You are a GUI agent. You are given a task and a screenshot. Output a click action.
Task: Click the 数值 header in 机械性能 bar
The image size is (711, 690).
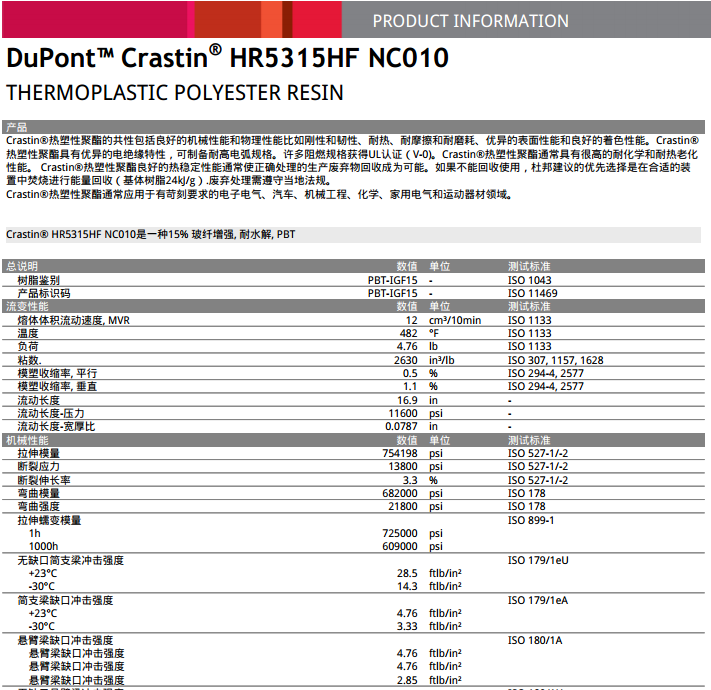(407, 440)
